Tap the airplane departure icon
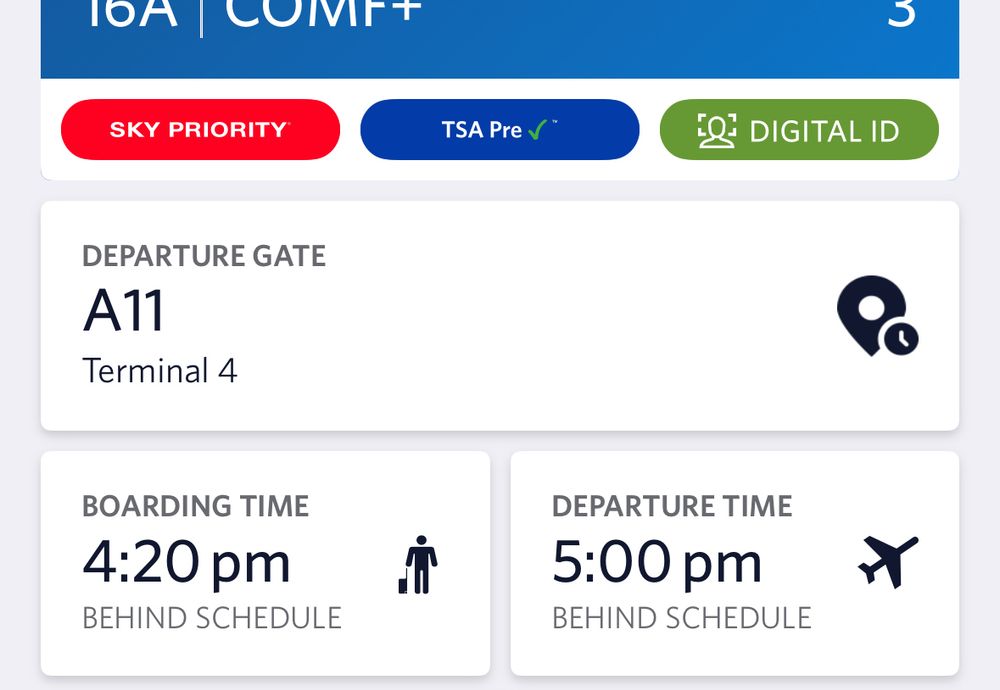The image size is (1000, 690). tap(888, 561)
